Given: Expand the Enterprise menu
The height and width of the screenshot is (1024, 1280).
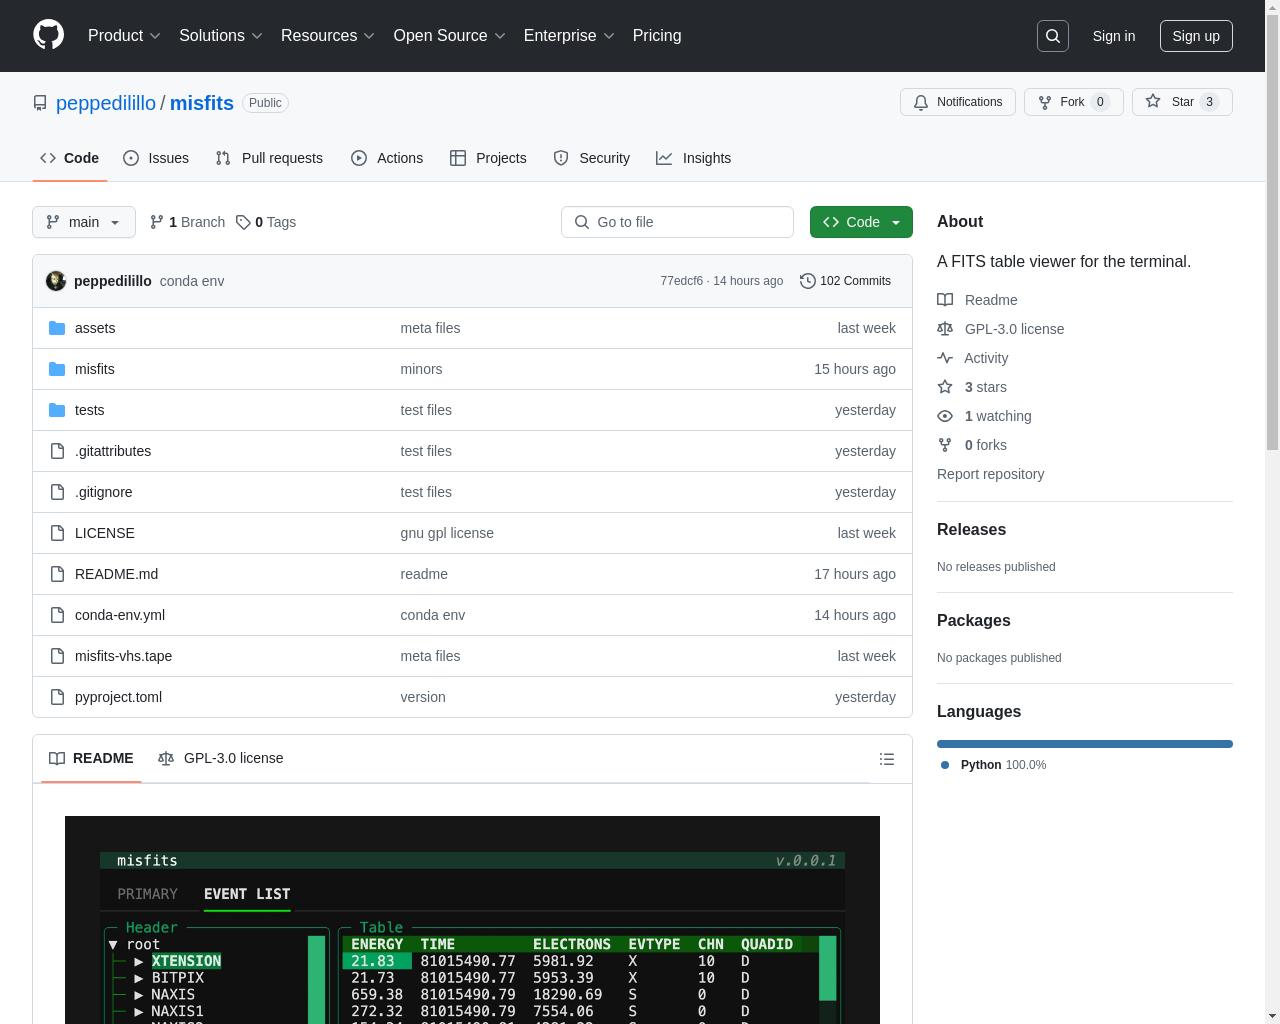Looking at the screenshot, I should (x=569, y=35).
